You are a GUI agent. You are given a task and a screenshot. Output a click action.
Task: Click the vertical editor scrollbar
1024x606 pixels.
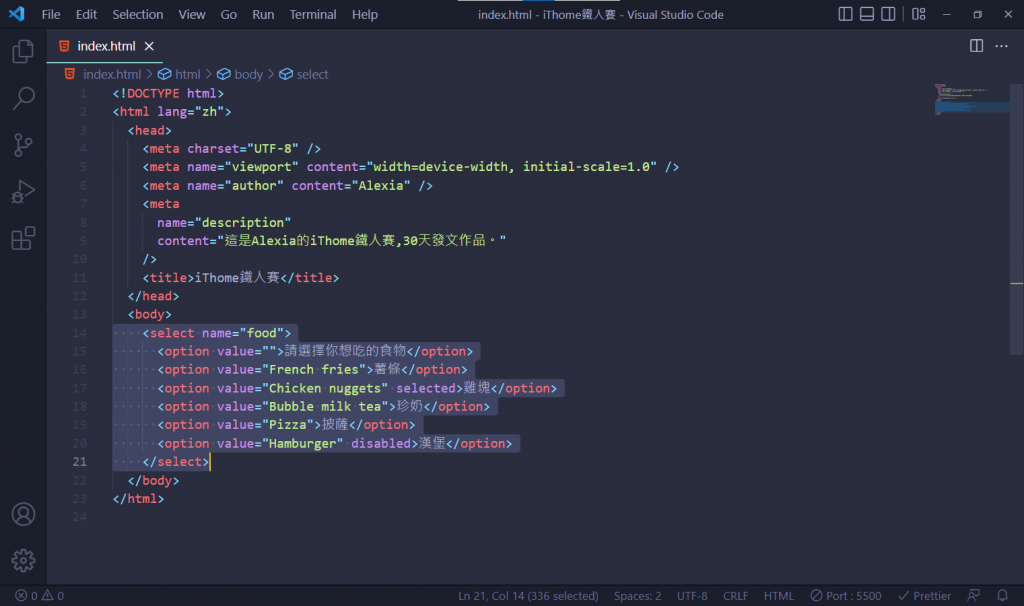1016,219
